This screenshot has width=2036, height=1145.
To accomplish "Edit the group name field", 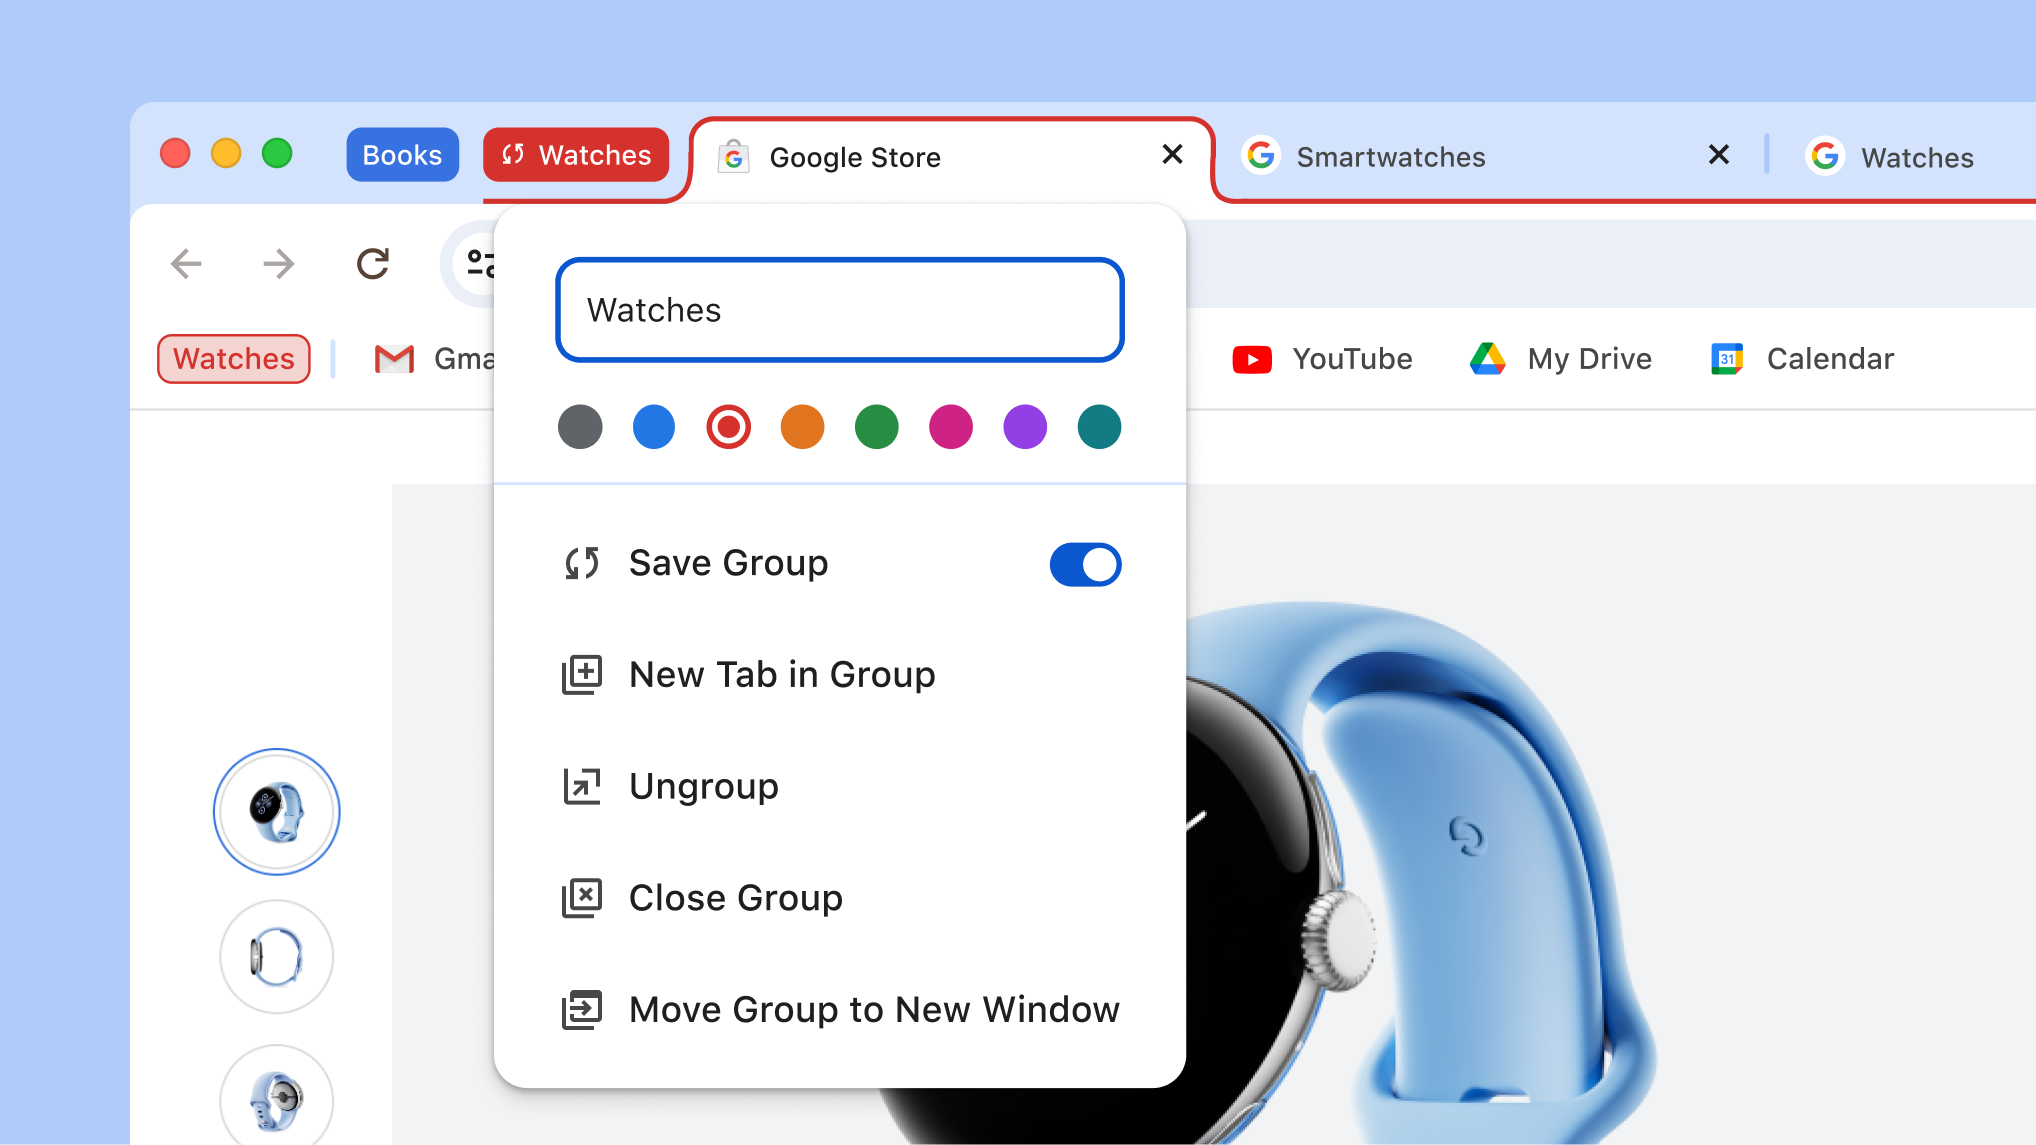I will [x=840, y=310].
